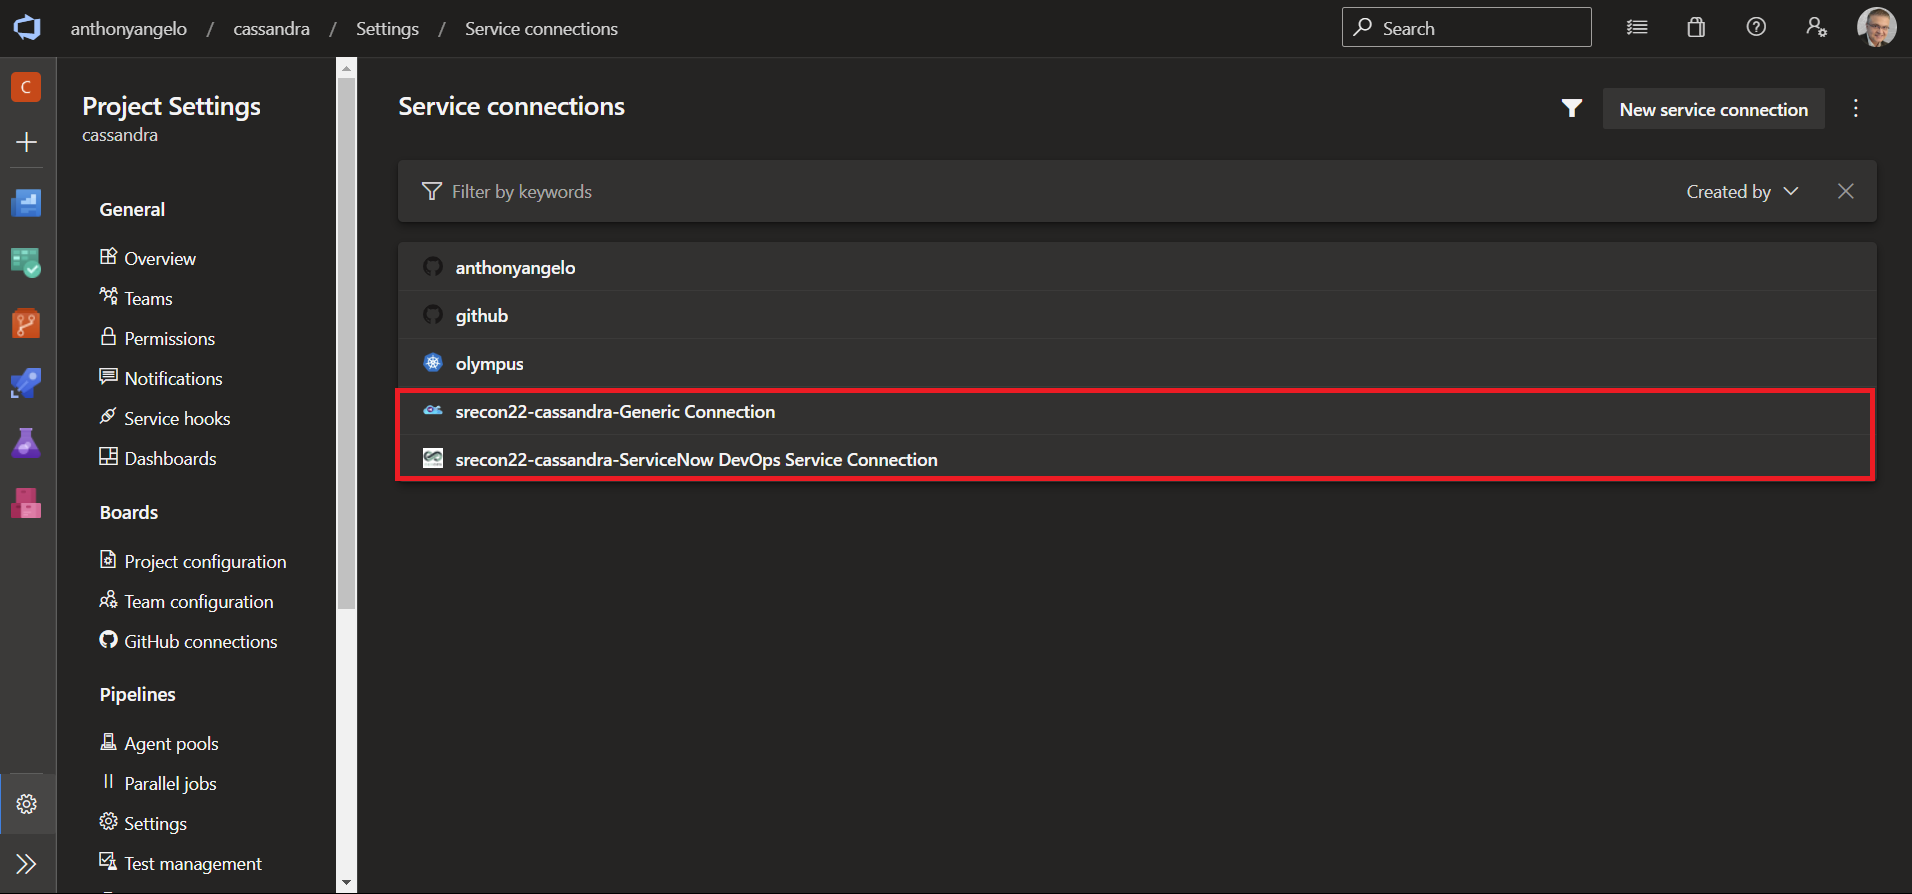The height and width of the screenshot is (894, 1912).
Task: Open the Pipelines hub icon in the sidebar
Action: point(26,383)
